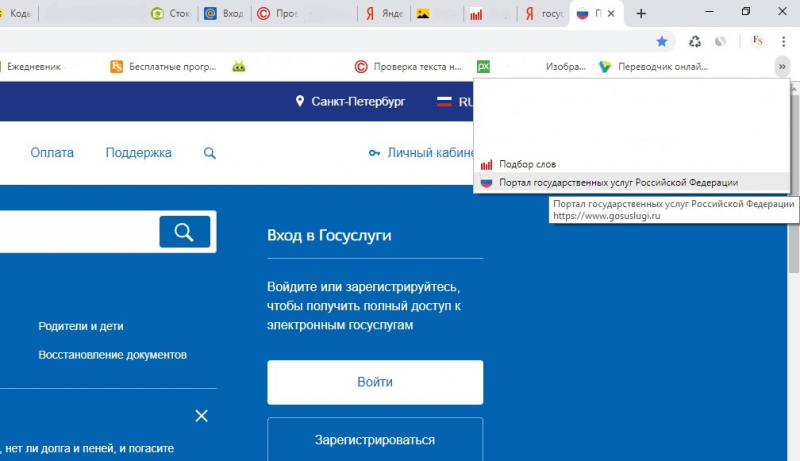Viewport: 800px width, 461px height.
Task: Open the Проверка текста bookmark
Action: pyautogui.click(x=408, y=66)
